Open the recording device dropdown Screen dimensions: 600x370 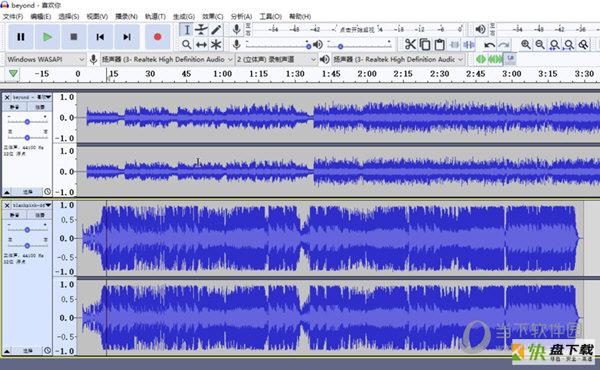pos(167,59)
